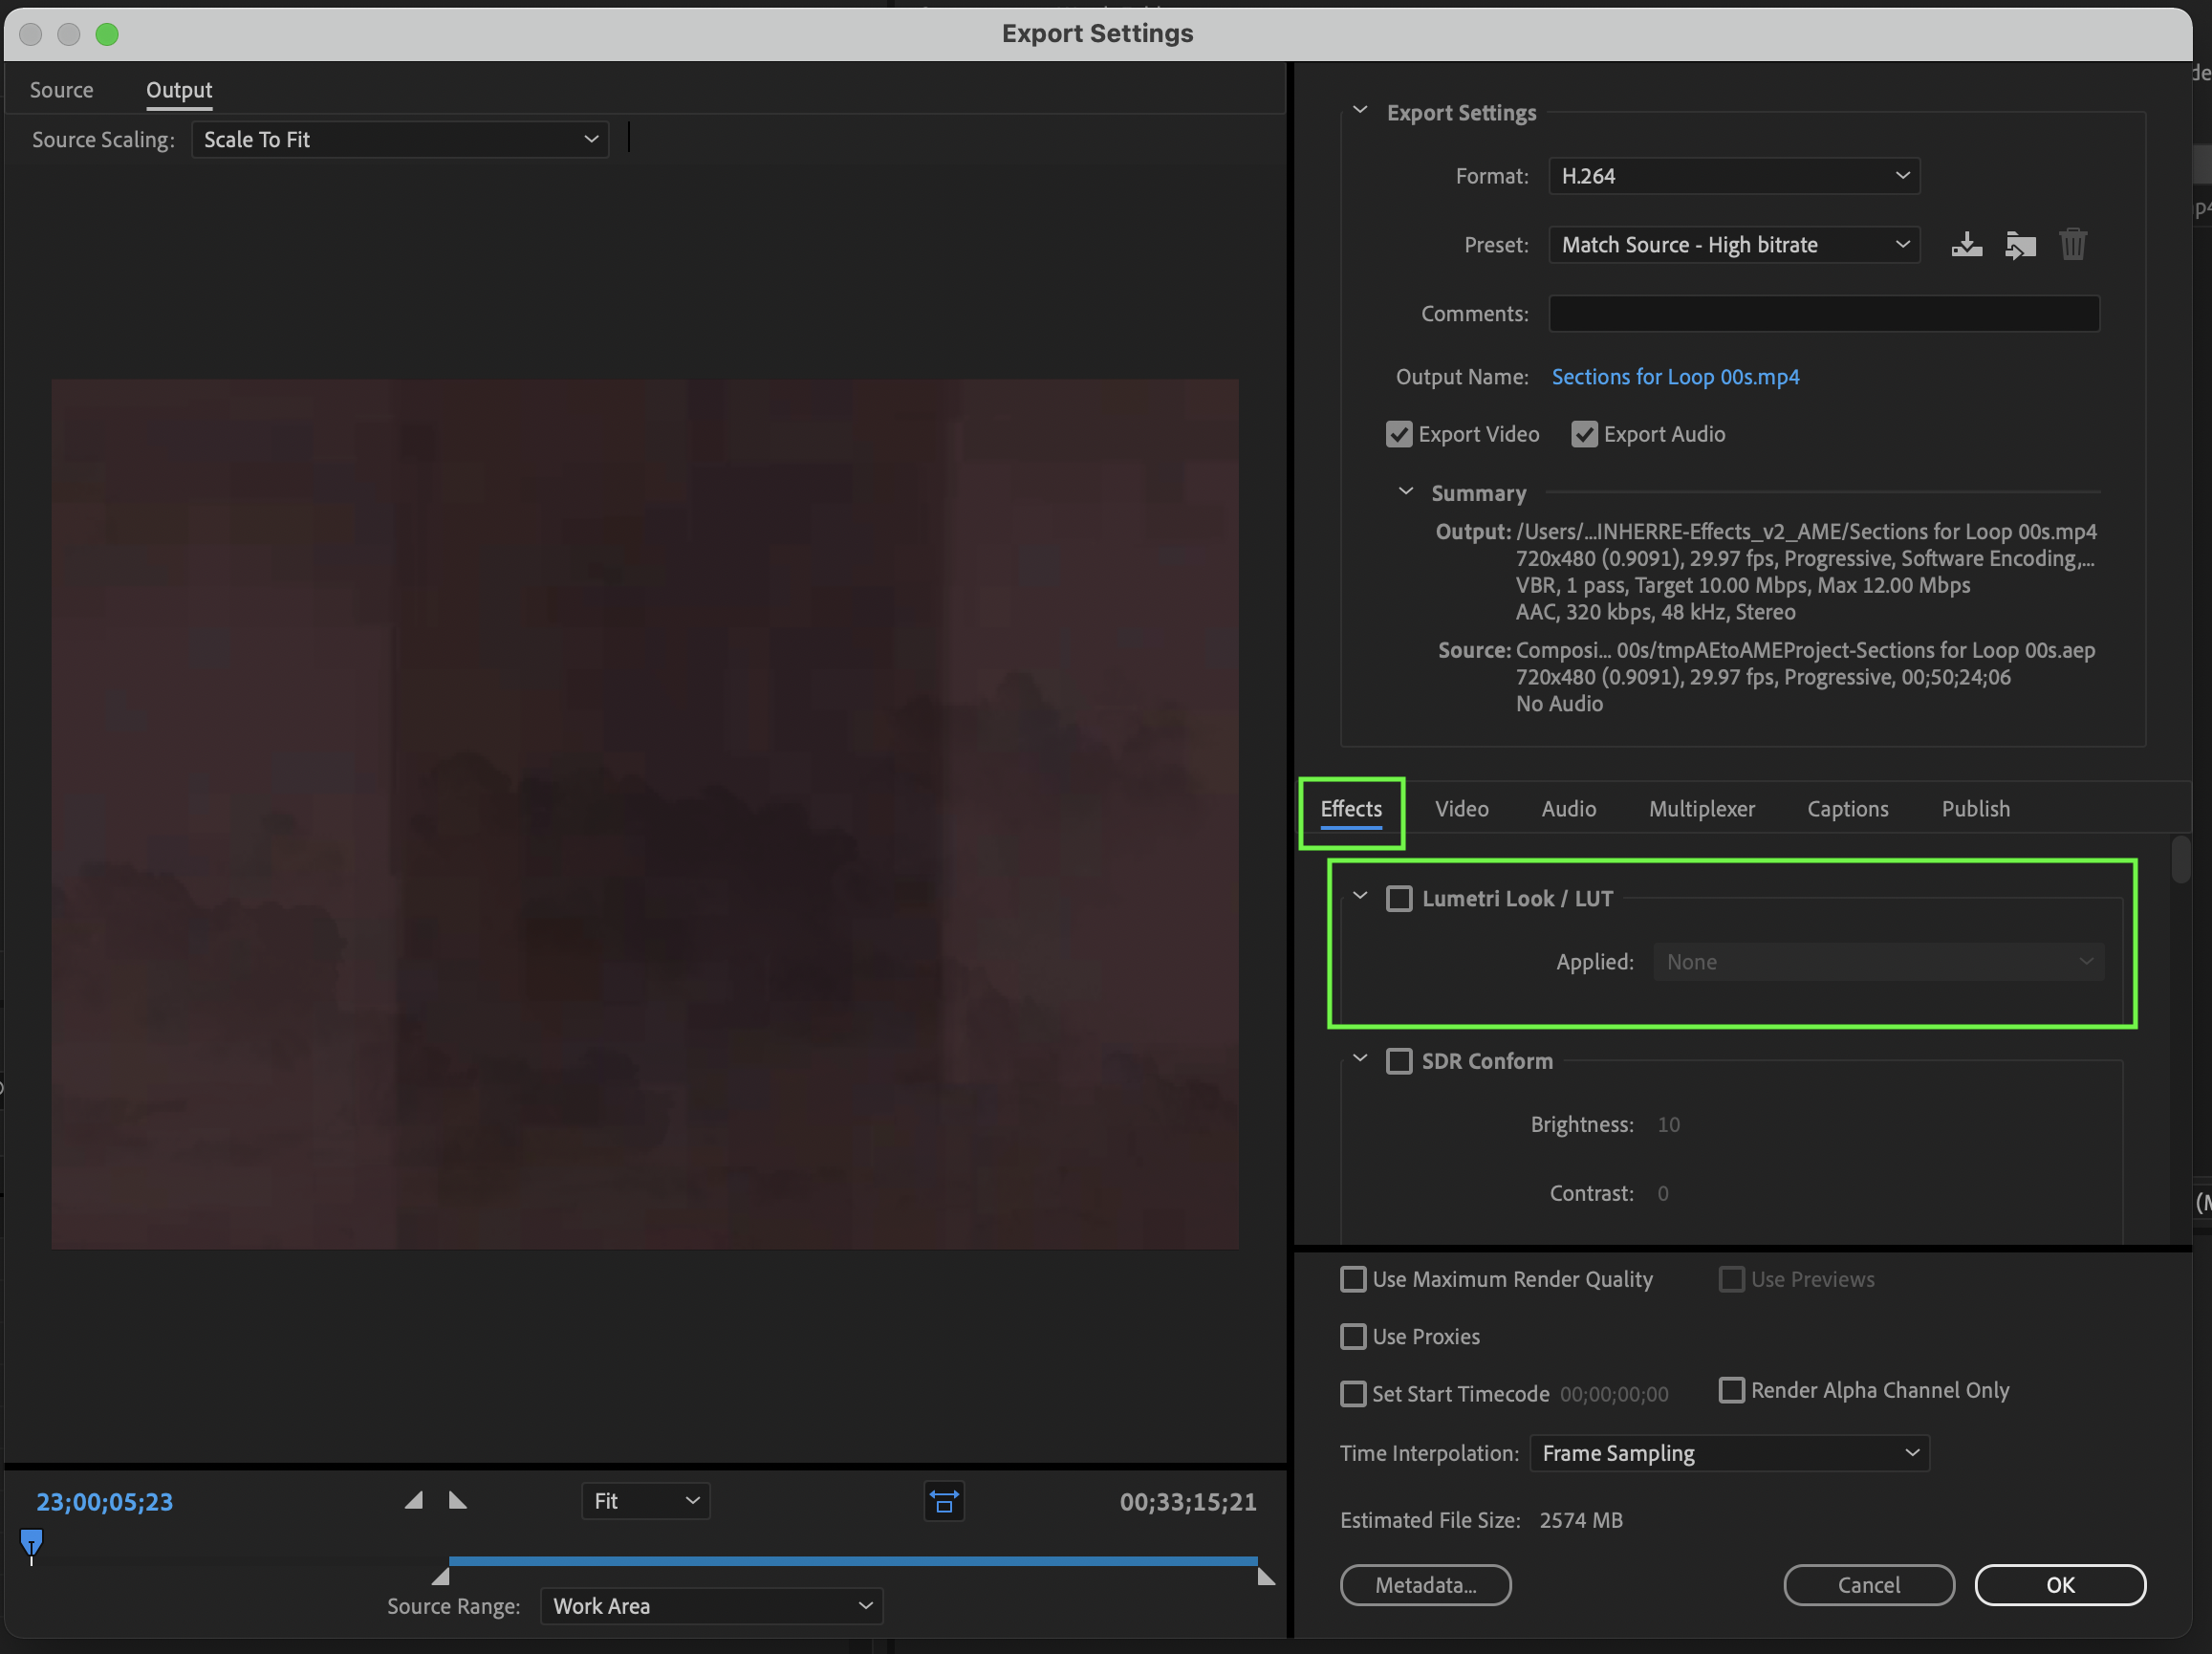Switch to the Source tab
The image size is (2212, 1654).
[x=61, y=89]
